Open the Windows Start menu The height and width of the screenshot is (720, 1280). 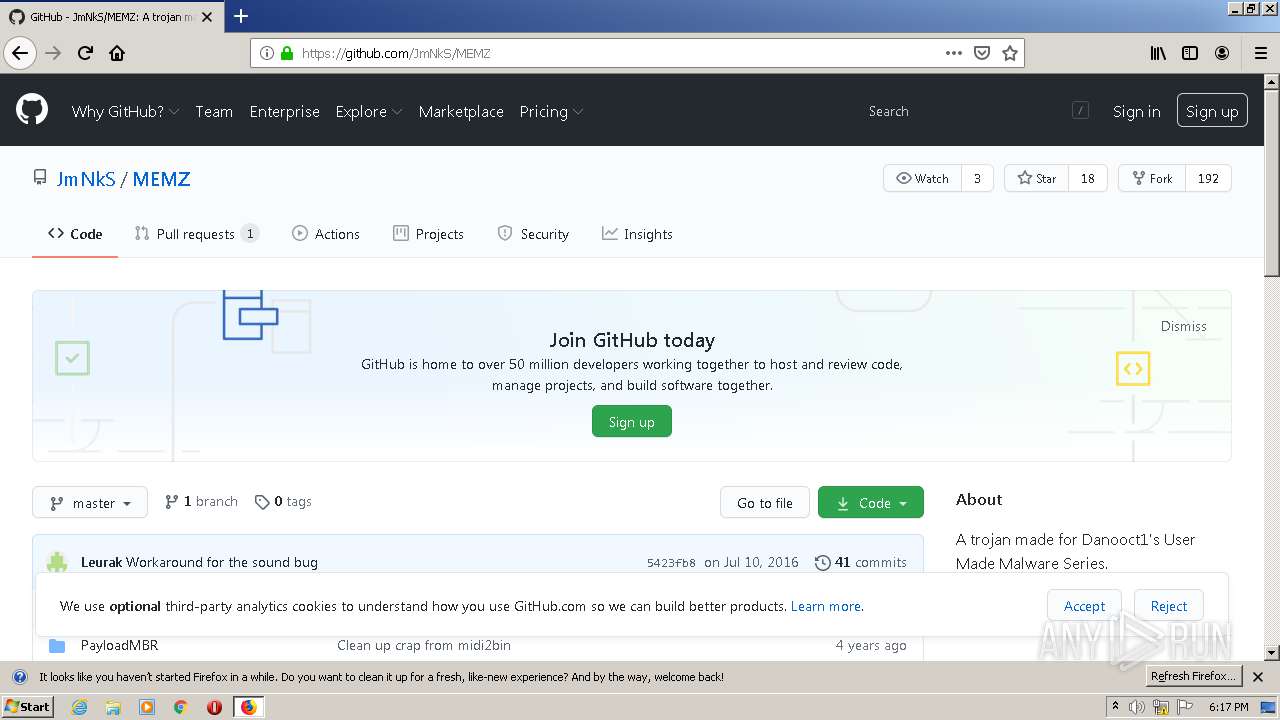pos(28,707)
